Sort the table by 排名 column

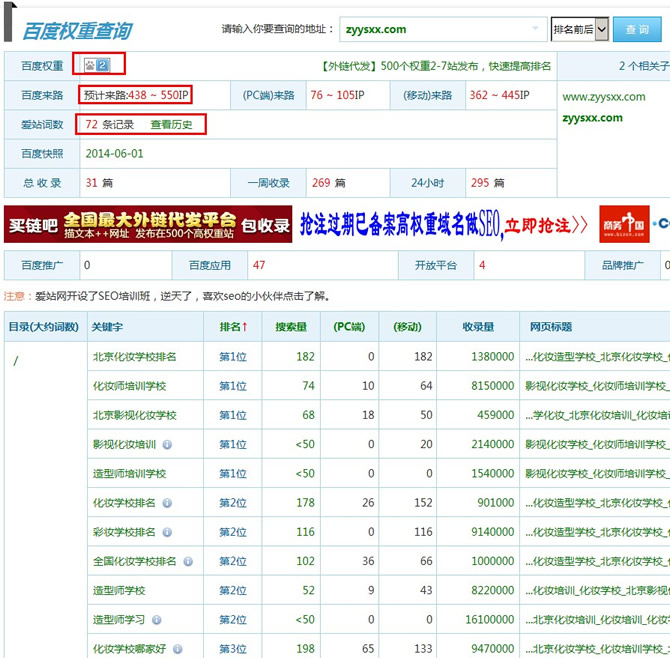[233, 326]
